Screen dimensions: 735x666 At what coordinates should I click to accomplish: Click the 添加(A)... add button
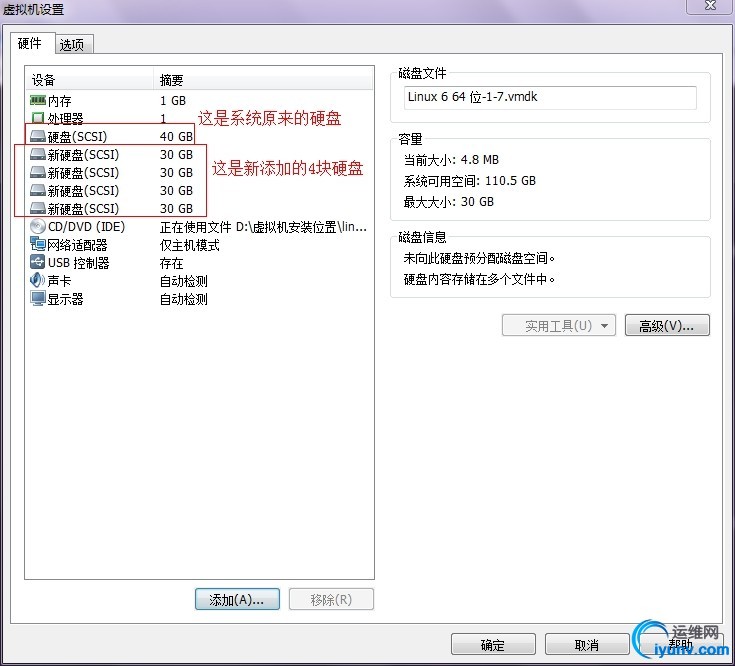click(x=237, y=599)
